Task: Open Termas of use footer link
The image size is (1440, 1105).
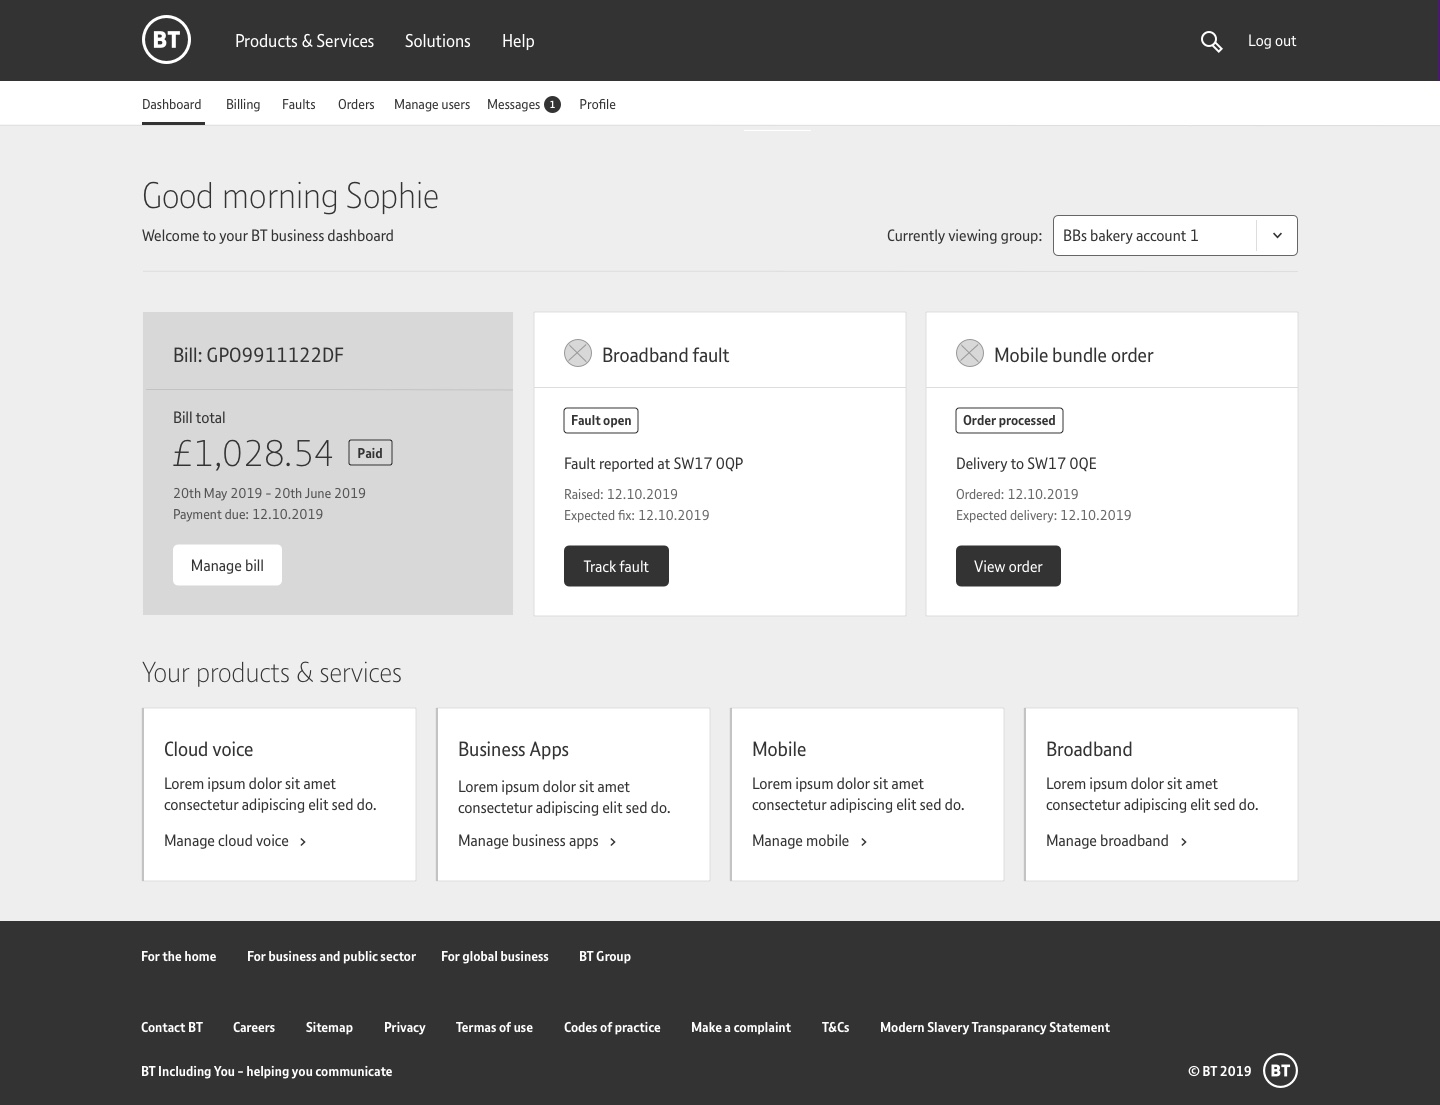Action: tap(494, 1027)
